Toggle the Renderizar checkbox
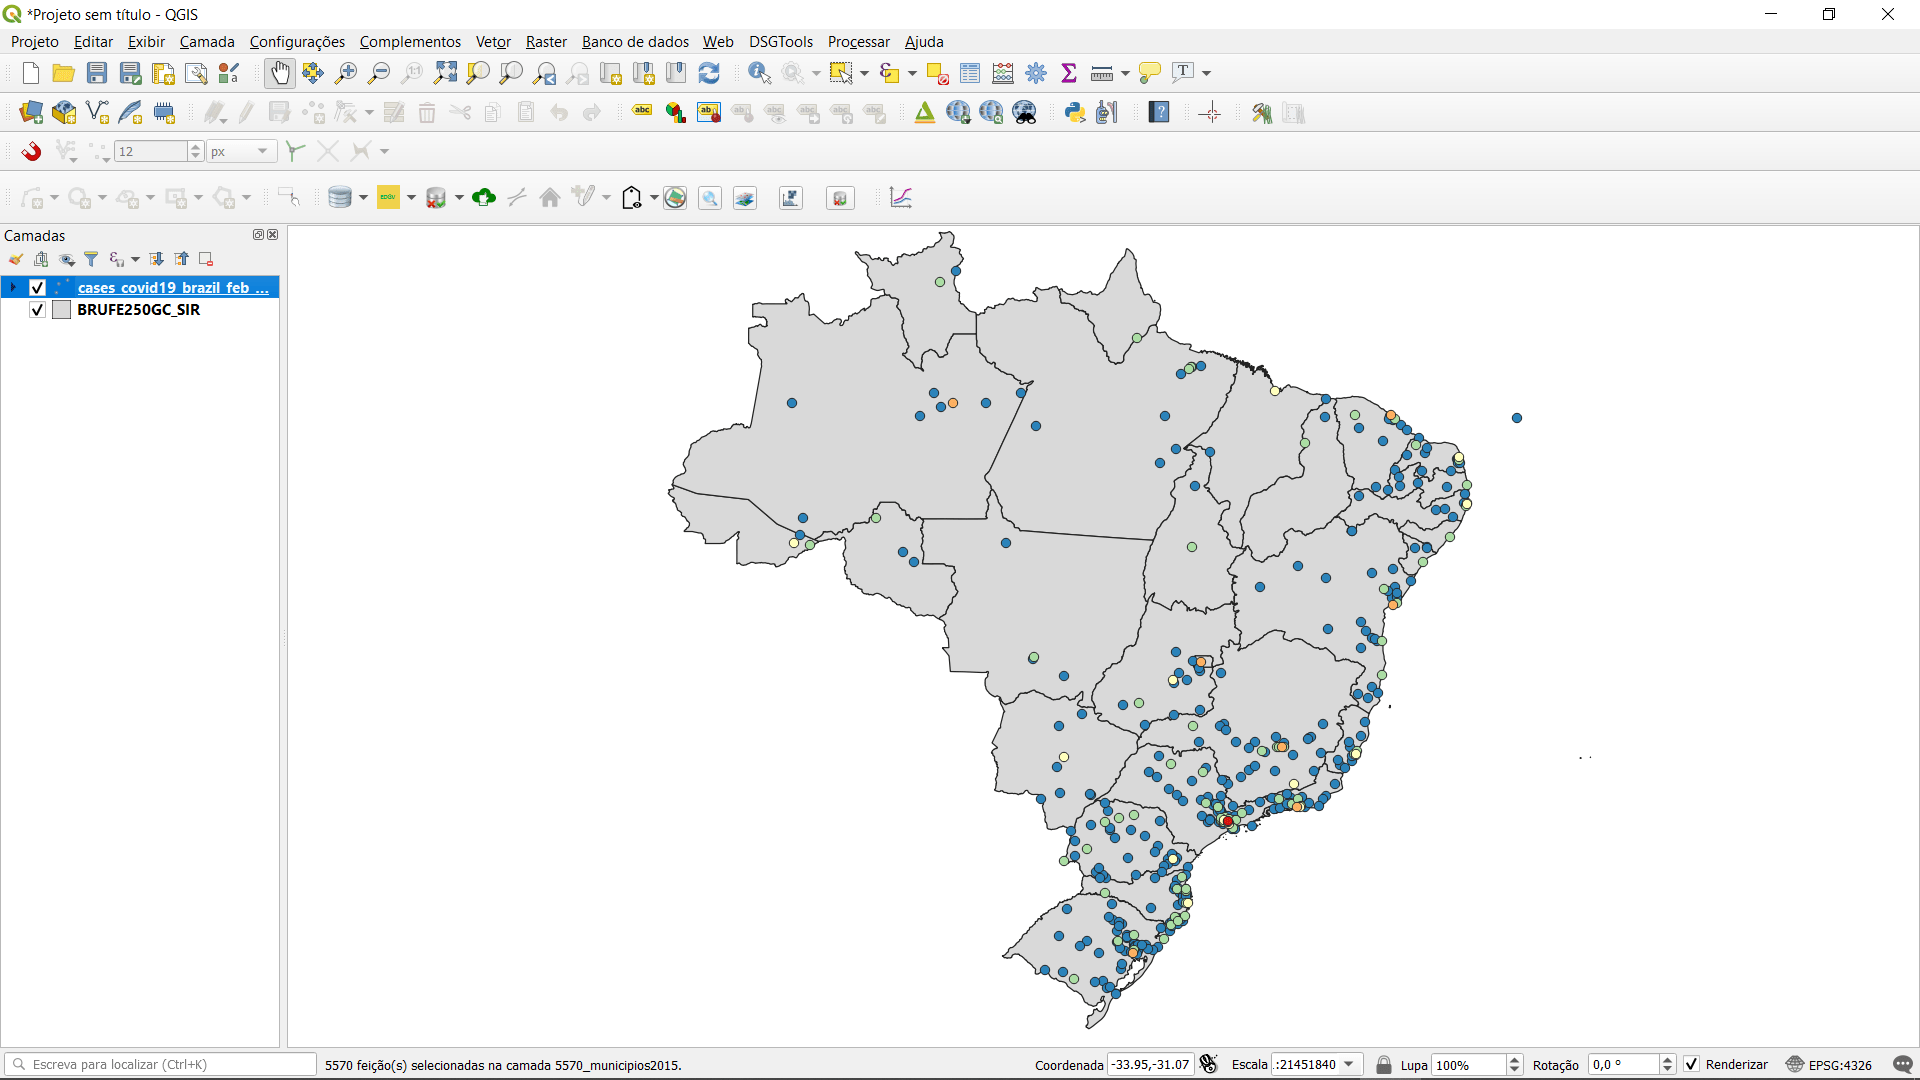 [x=1692, y=1065]
